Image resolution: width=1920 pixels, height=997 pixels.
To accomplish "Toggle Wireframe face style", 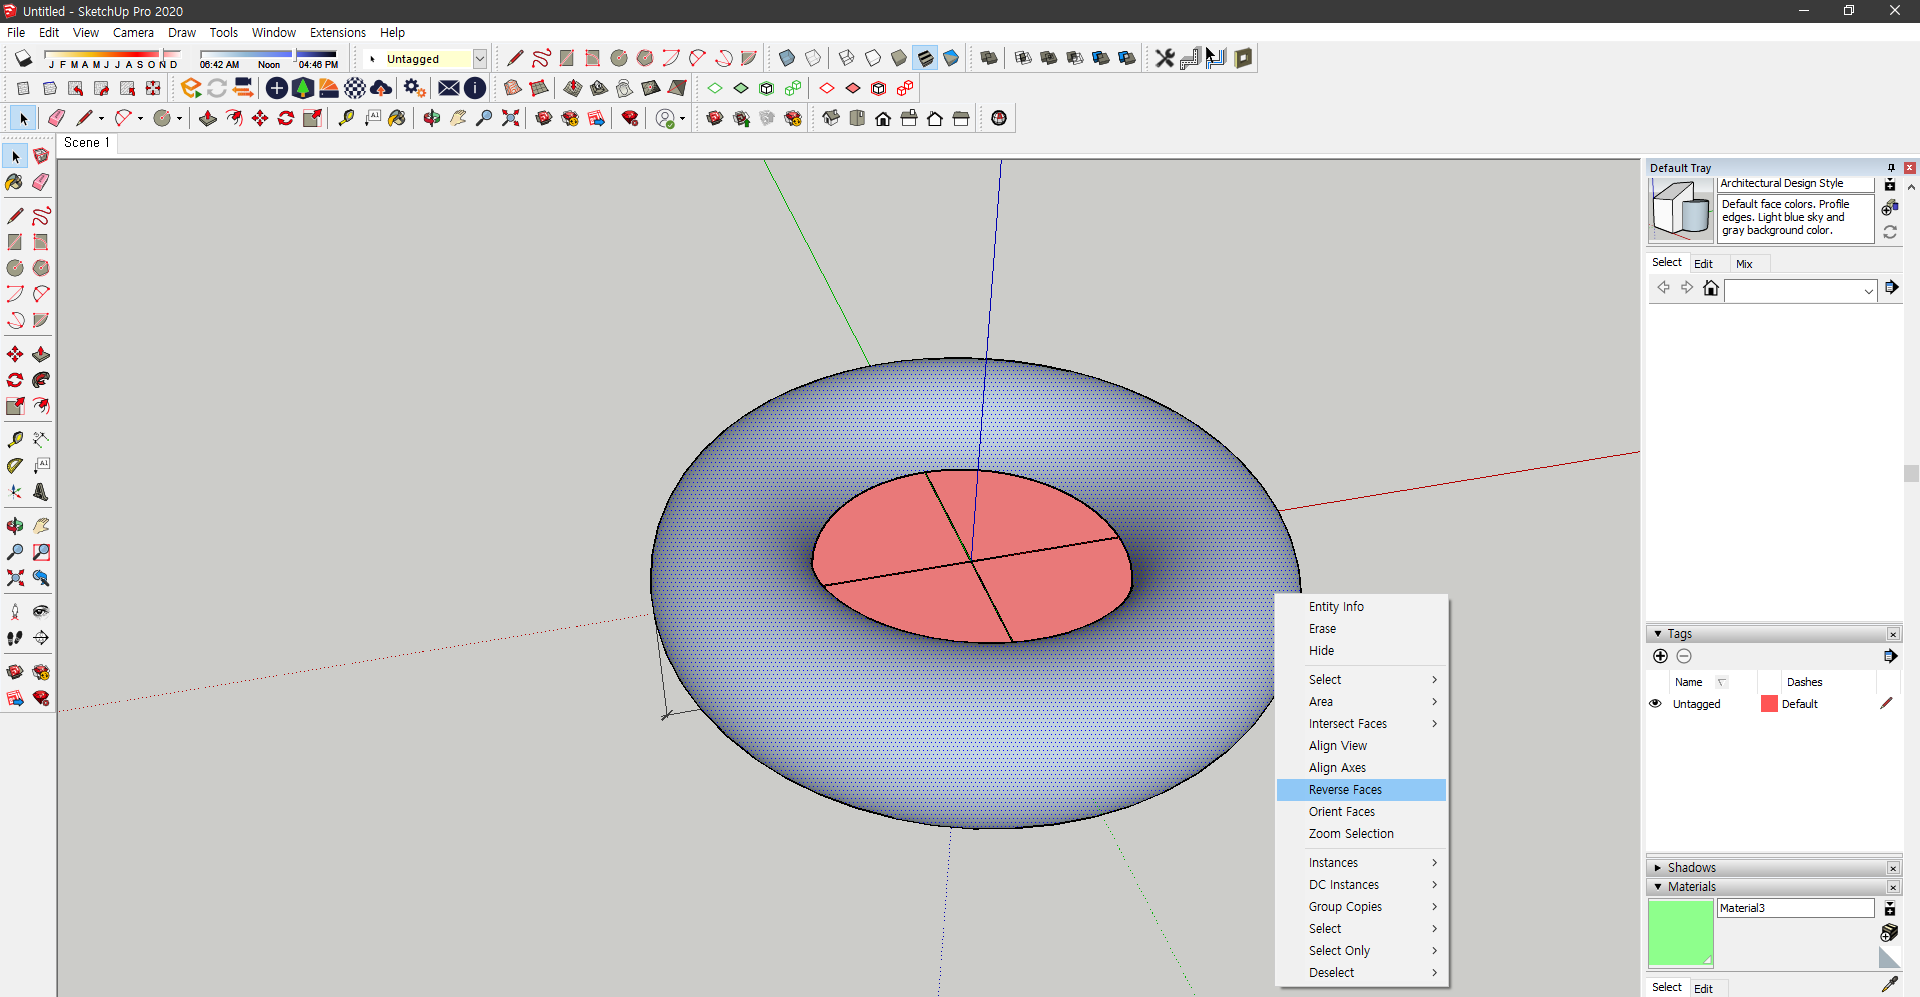I will 847,58.
